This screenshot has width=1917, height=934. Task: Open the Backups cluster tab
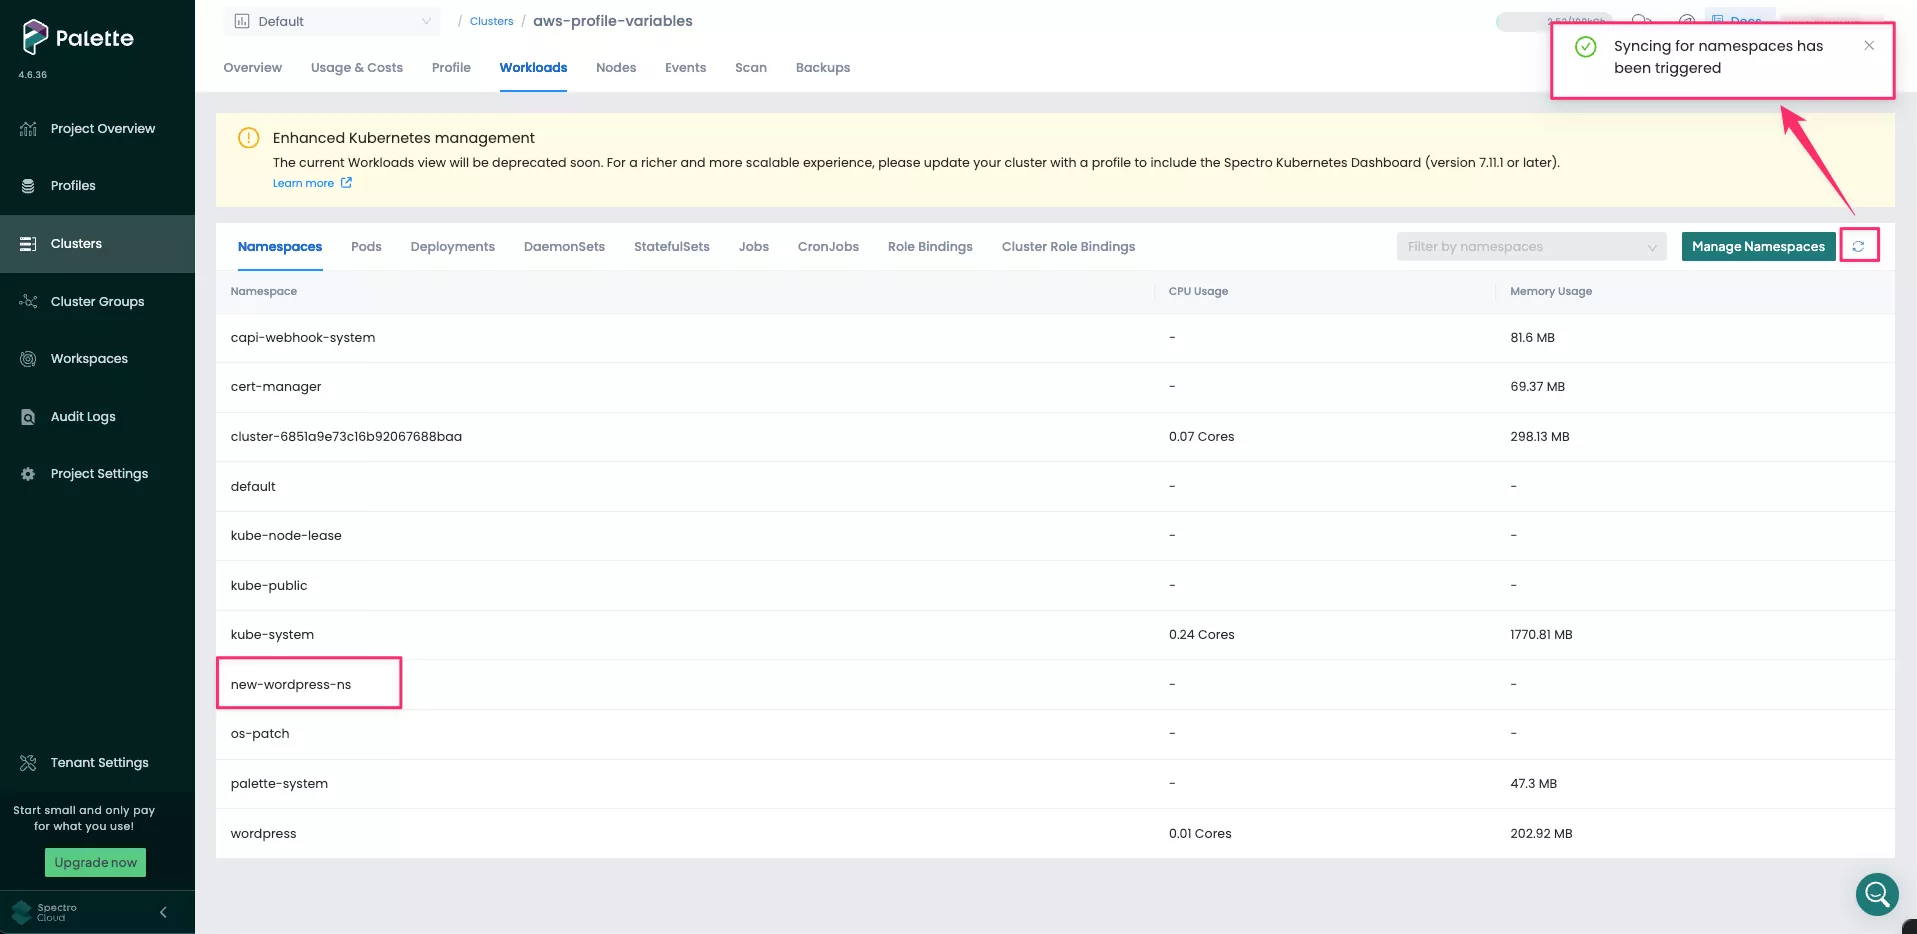pyautogui.click(x=822, y=67)
